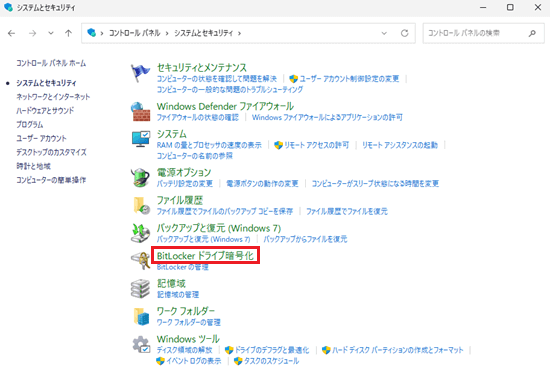Click 記憶域の管理 link

click(178, 295)
